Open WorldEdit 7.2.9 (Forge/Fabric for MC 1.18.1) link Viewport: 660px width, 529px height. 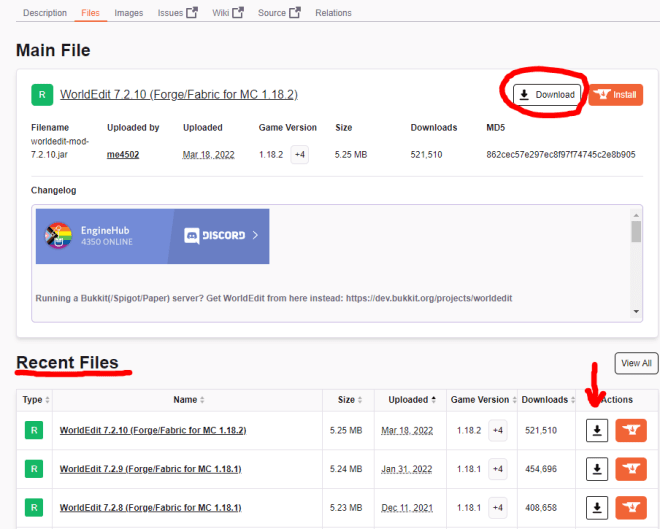(x=150, y=469)
